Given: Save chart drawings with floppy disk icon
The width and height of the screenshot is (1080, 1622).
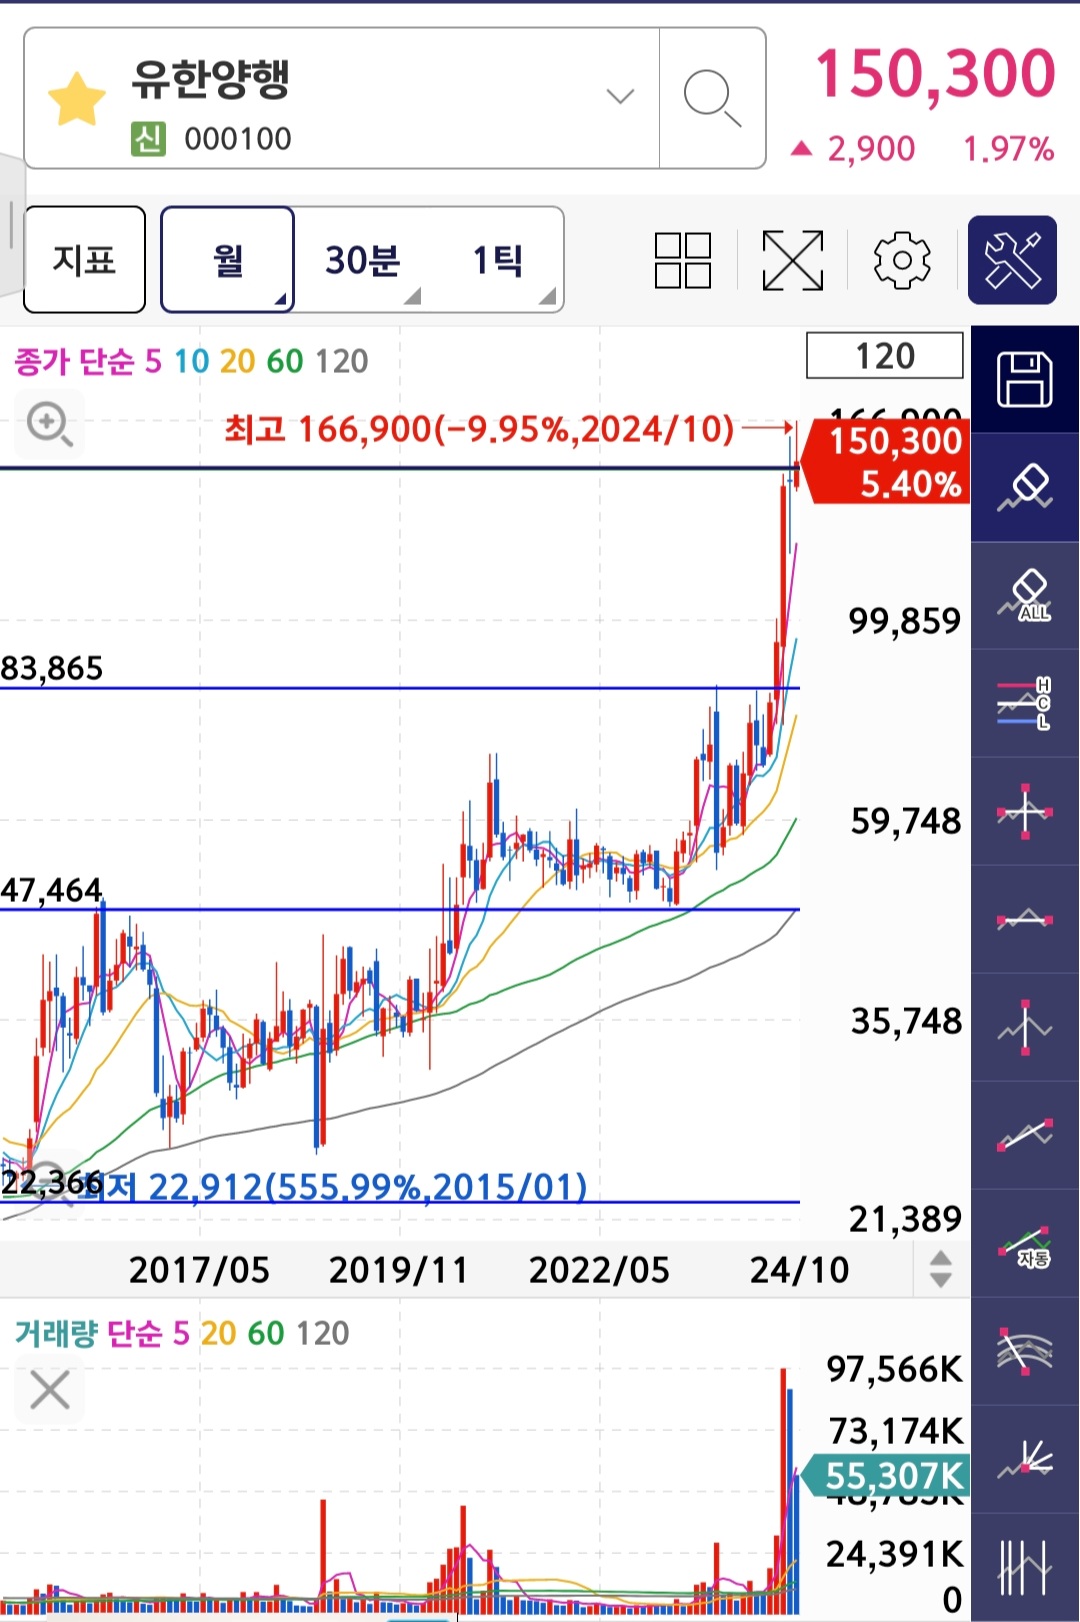Looking at the screenshot, I should click(1025, 379).
